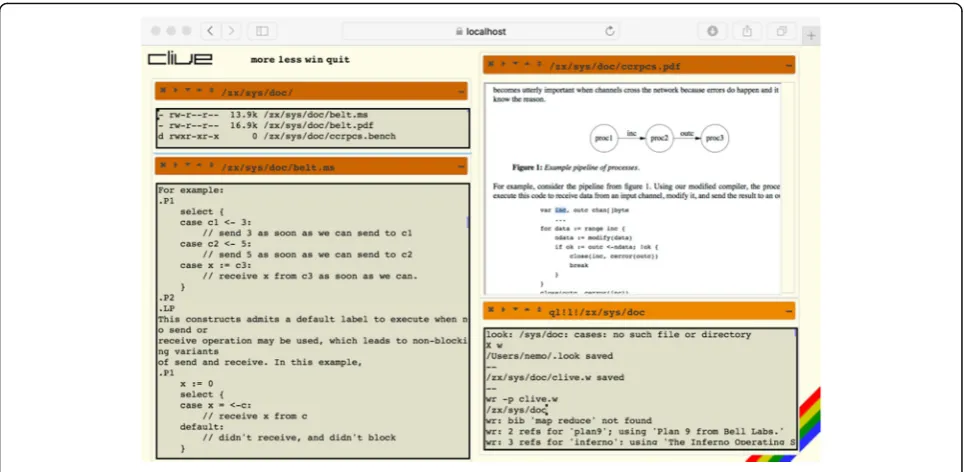Click right-pointing triangle on ql!l!/zx/sys/doc panel header

[504, 310]
